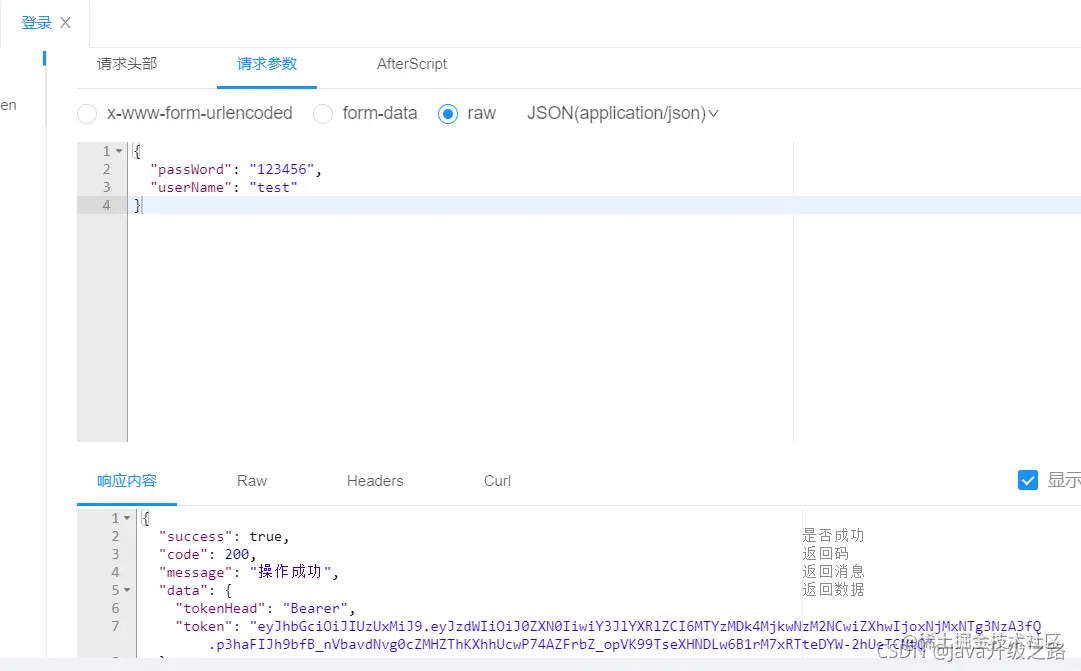Switch to the 登录 tab
The width and height of the screenshot is (1081, 671).
click(36, 23)
